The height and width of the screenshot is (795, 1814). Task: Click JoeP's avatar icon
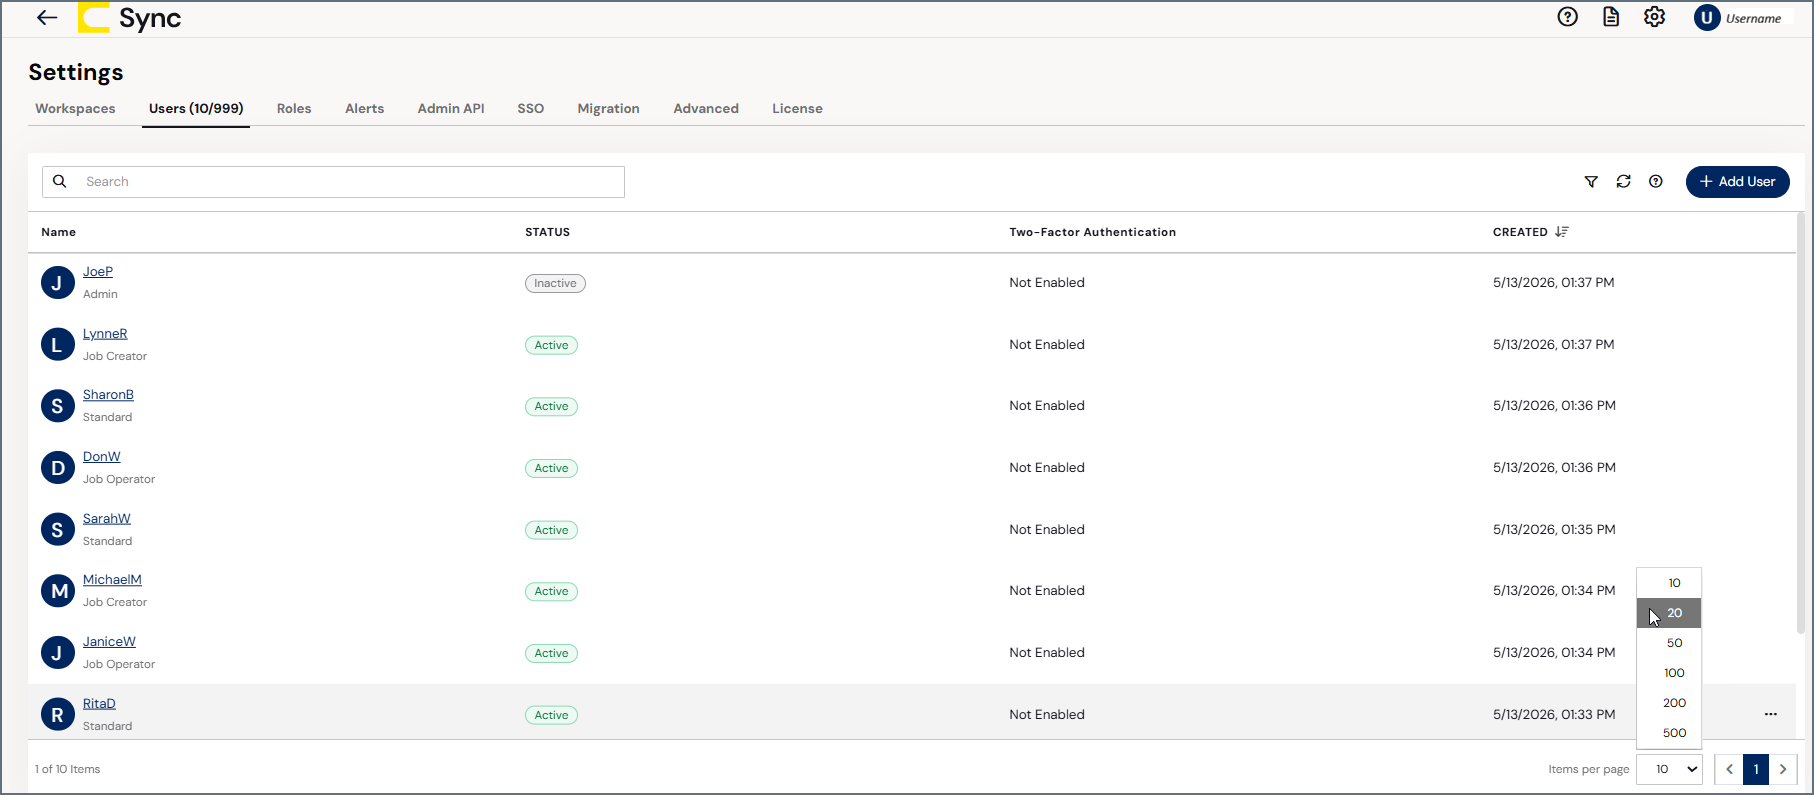click(58, 283)
